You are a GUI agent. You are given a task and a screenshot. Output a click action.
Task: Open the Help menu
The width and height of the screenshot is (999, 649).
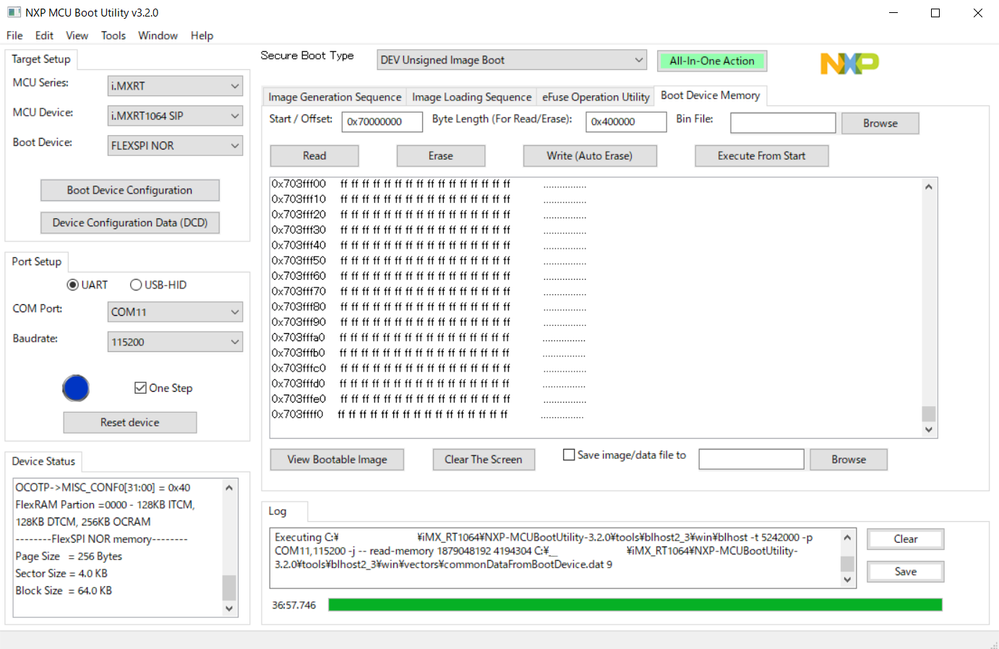(202, 36)
